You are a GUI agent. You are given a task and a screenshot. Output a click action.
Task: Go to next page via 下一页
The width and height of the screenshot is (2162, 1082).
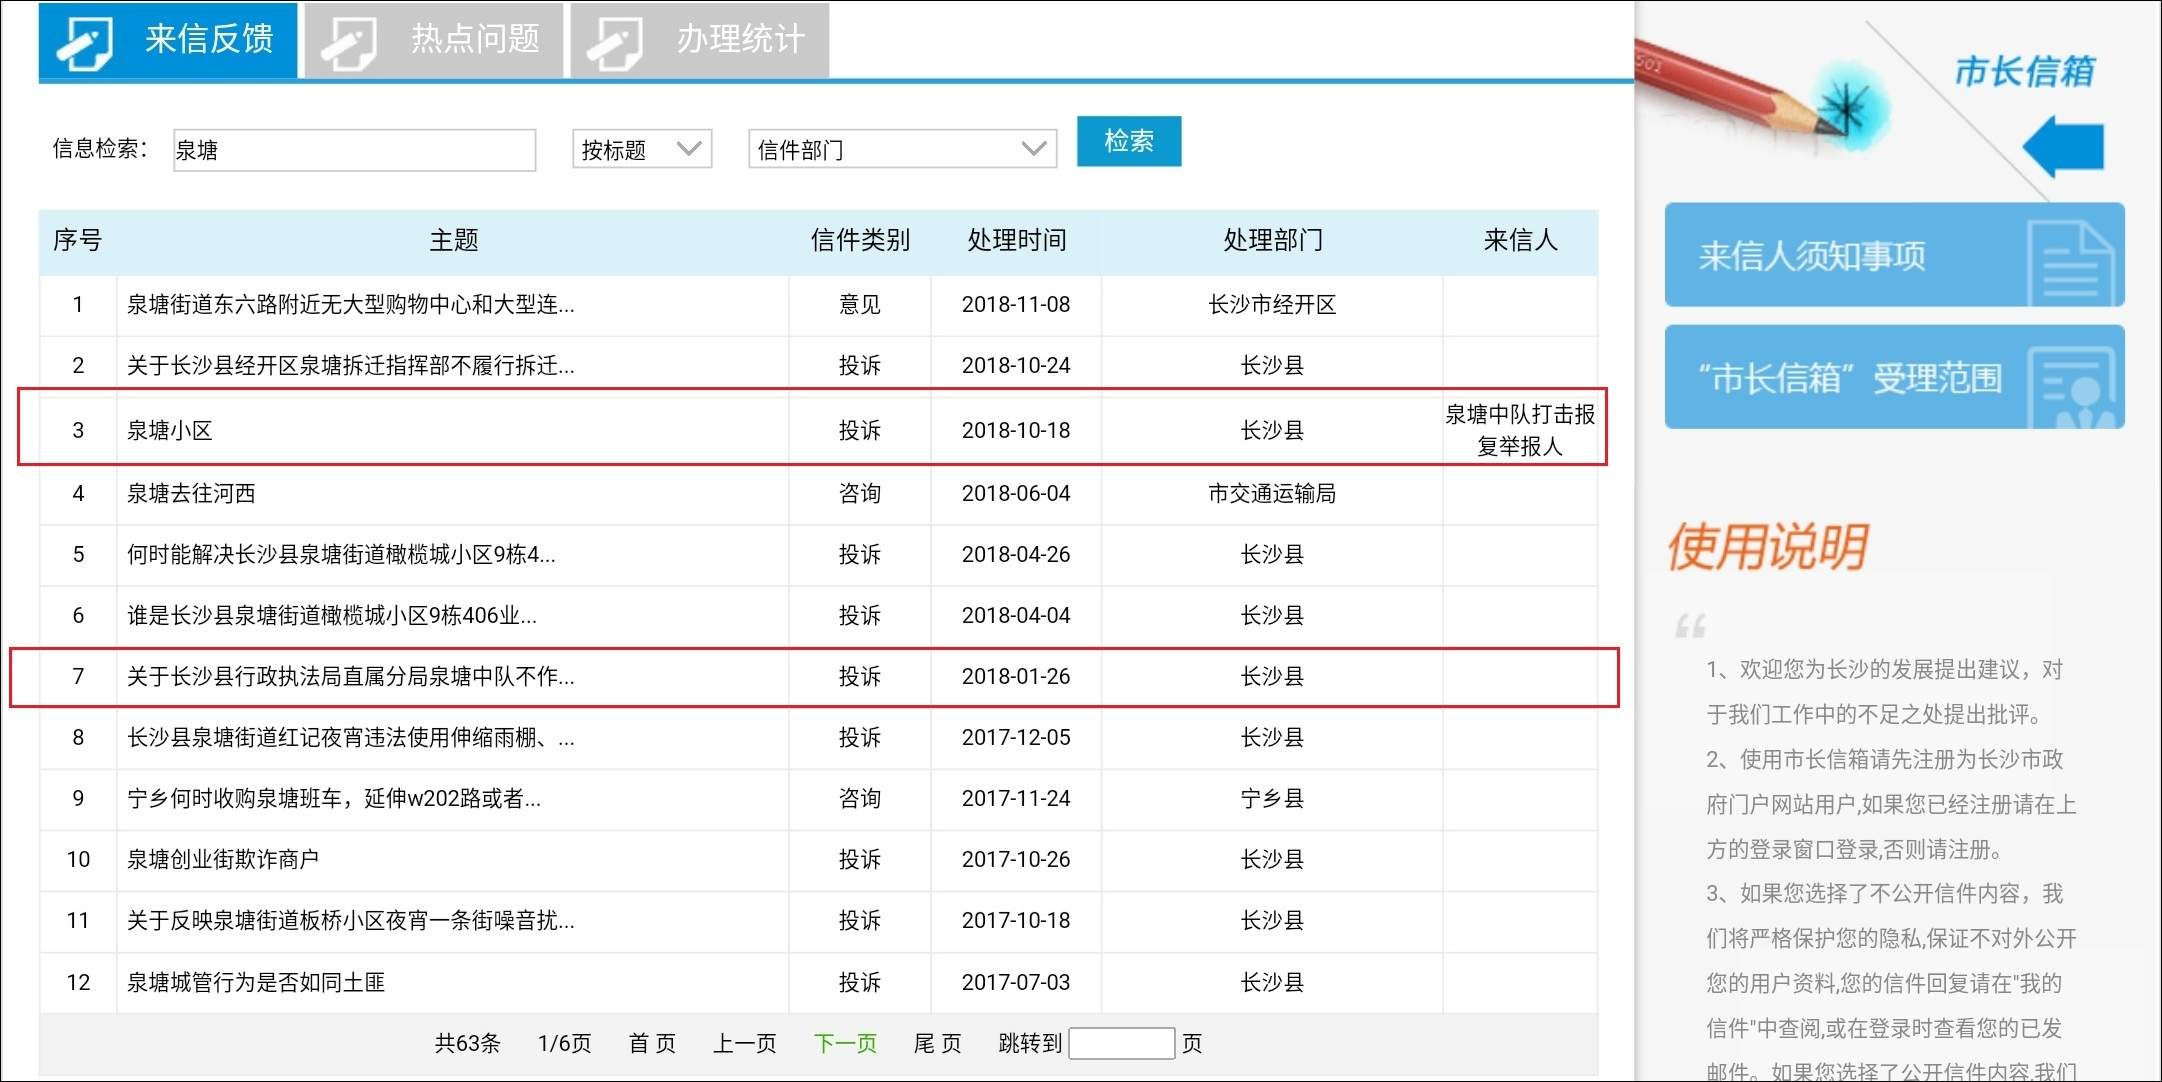coord(845,1044)
